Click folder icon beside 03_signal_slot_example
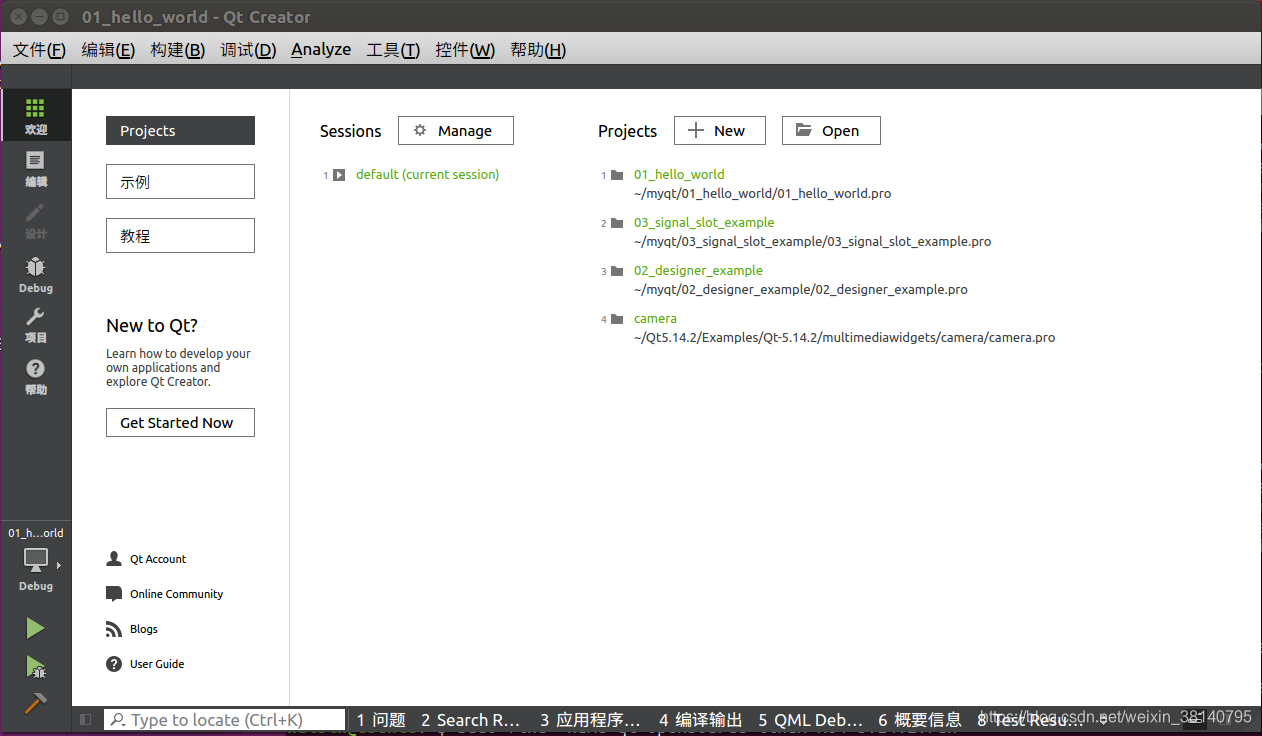1262x736 pixels. tap(617, 223)
